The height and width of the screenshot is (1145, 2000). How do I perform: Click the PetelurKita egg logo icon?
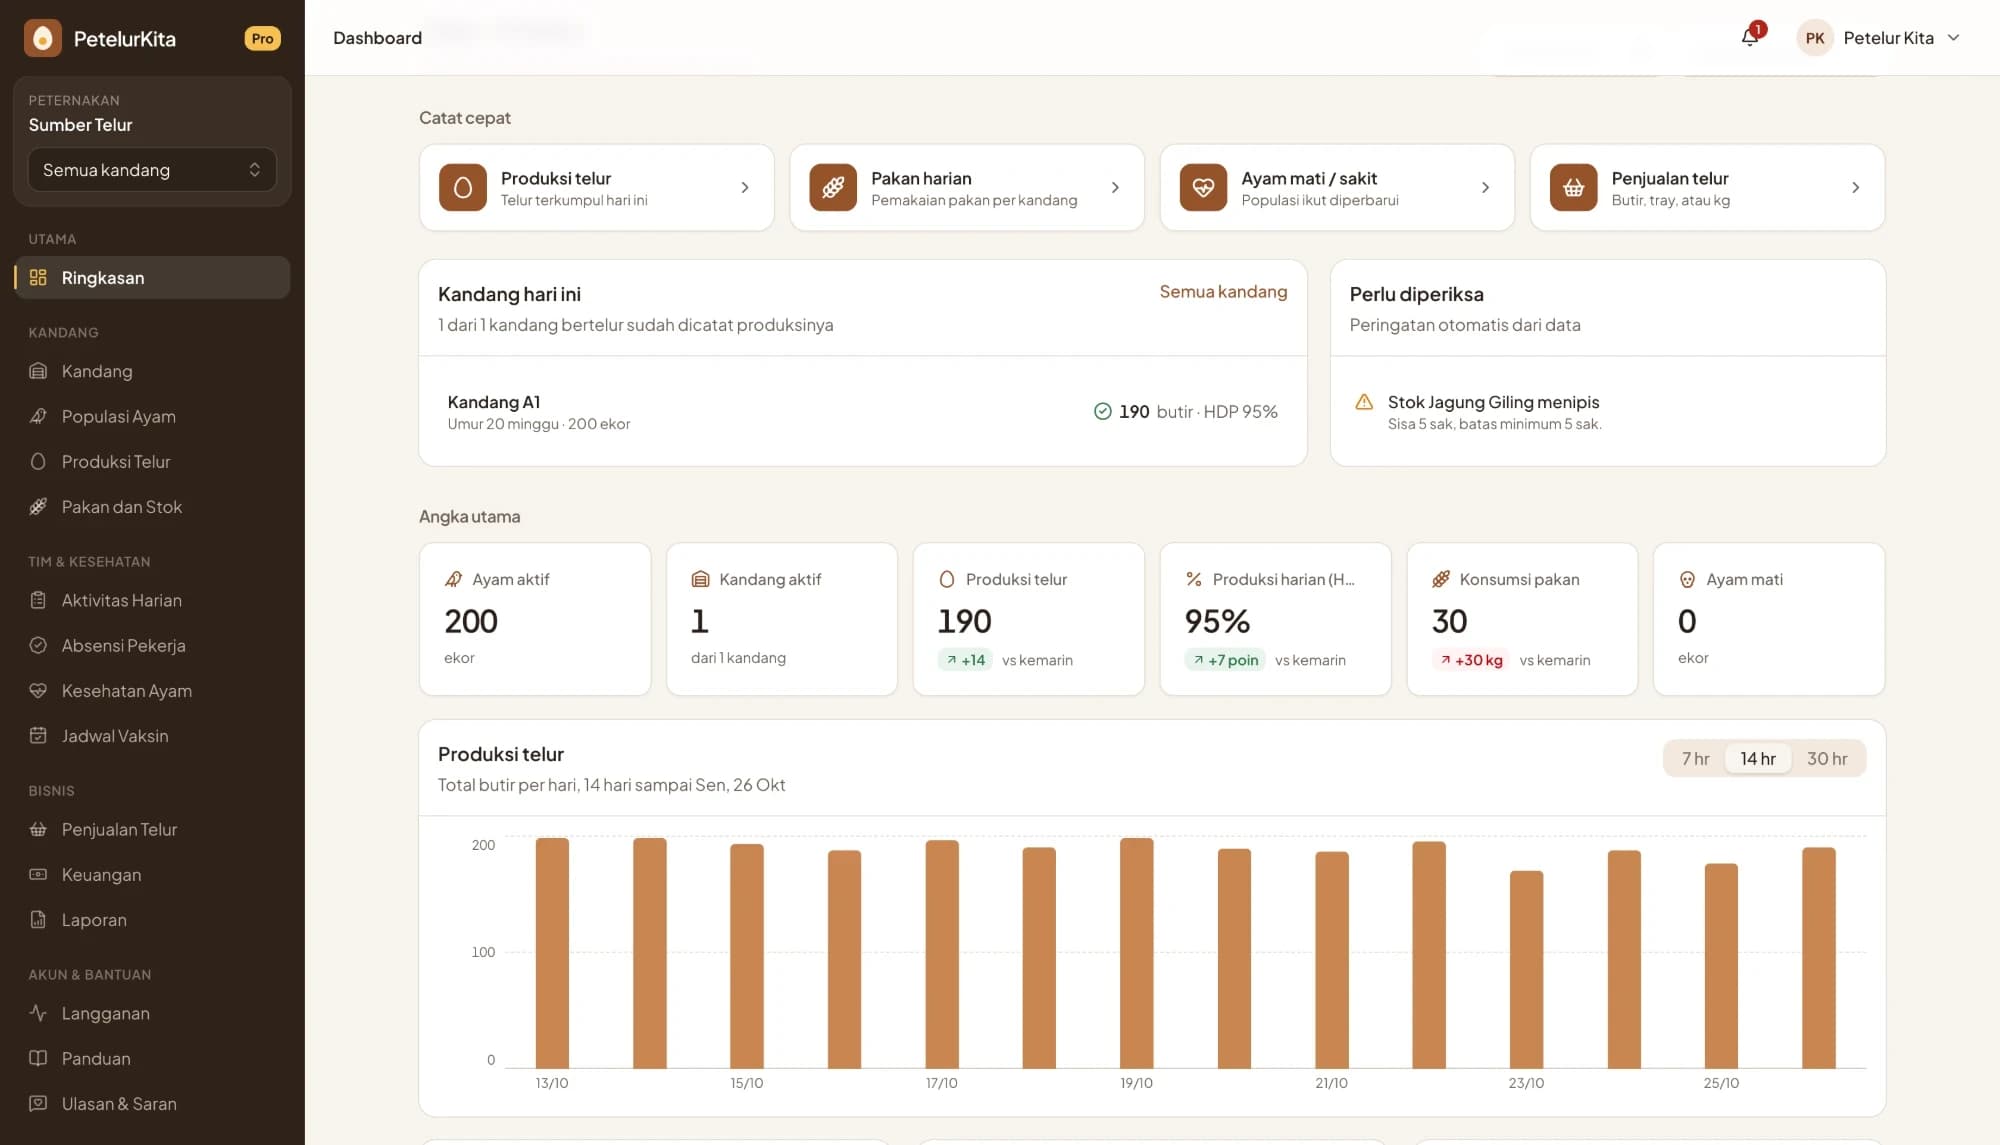pyautogui.click(x=42, y=38)
